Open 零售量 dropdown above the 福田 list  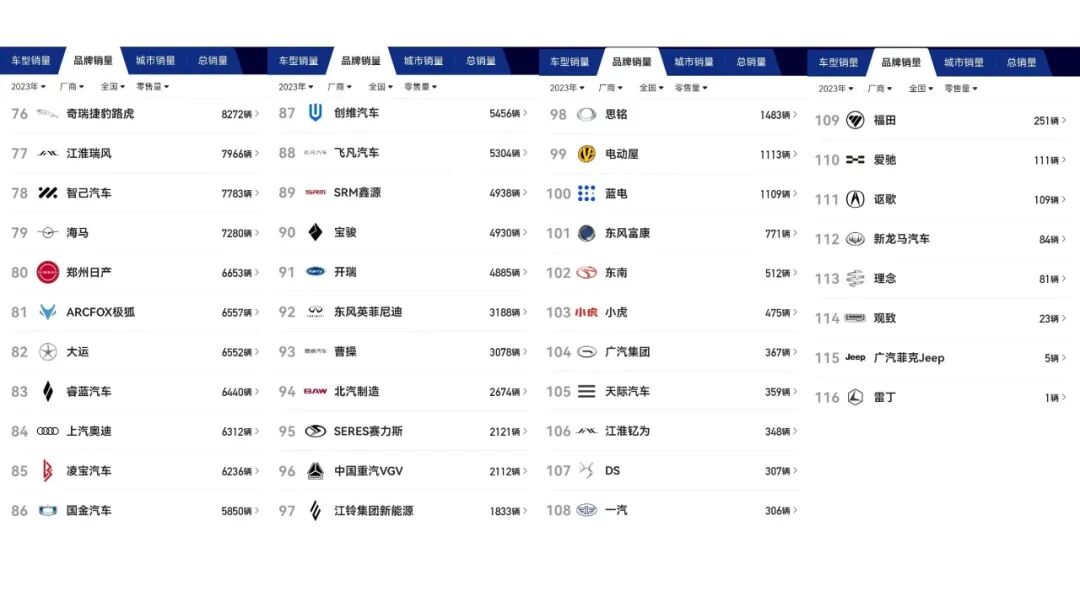pos(961,89)
